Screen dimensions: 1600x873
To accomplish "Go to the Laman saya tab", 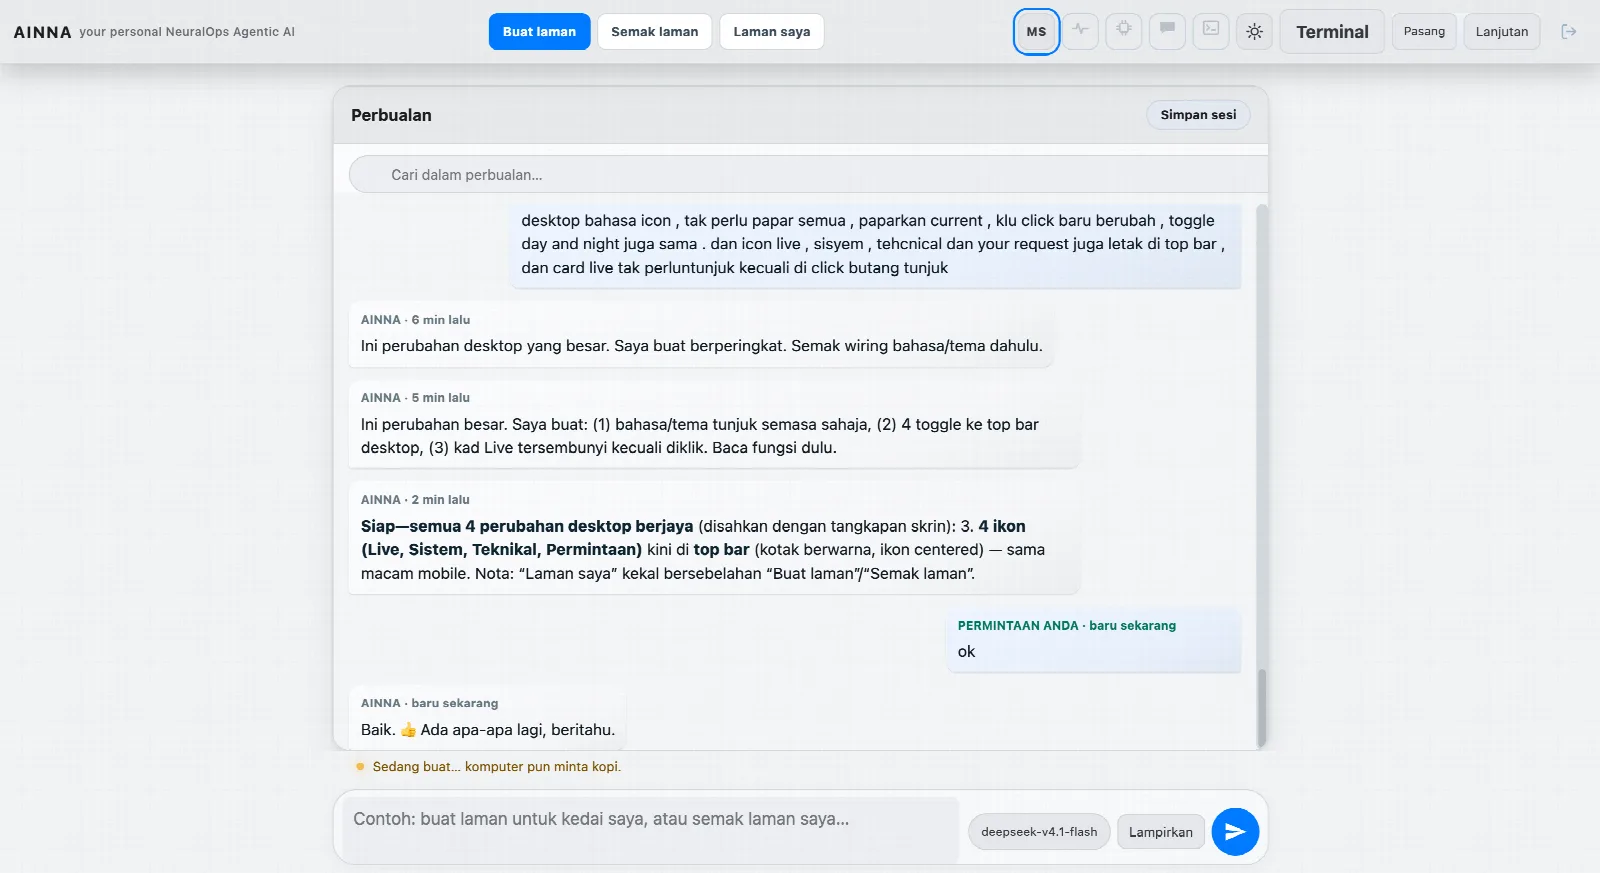I will (x=772, y=32).
